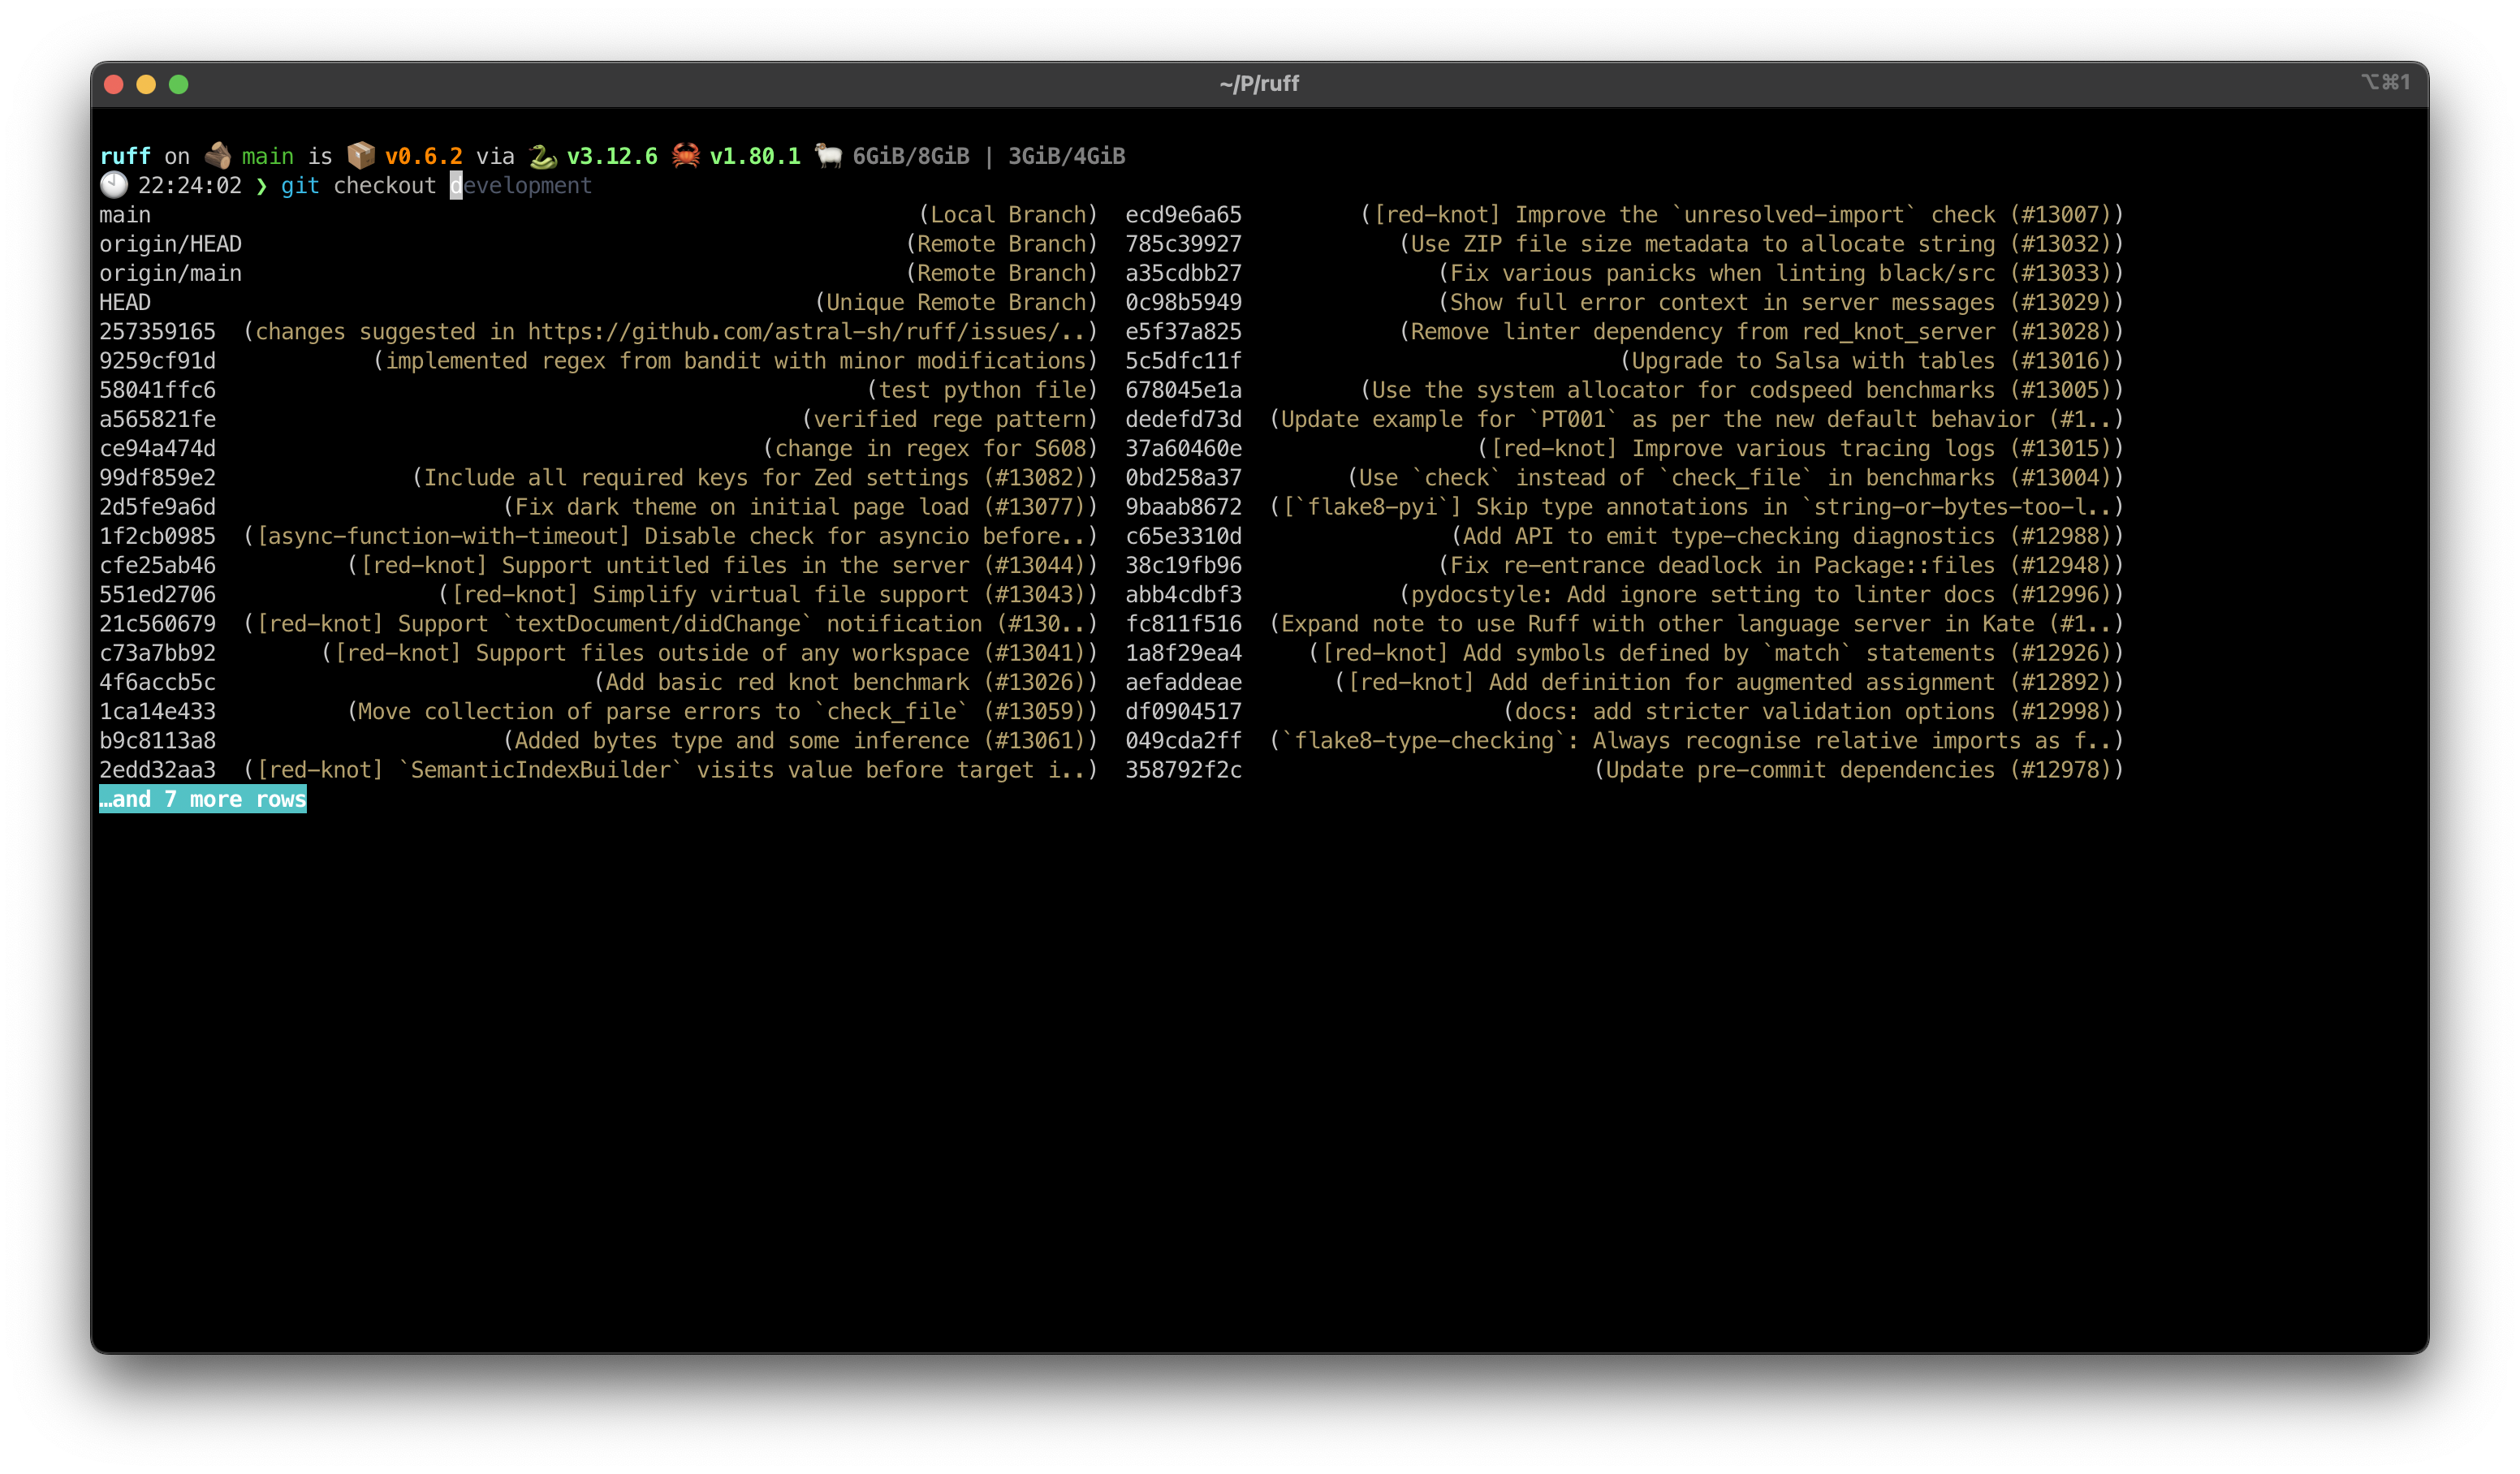The height and width of the screenshot is (1474, 2520).
Task: Click the git branch icon before main
Action: tap(217, 156)
